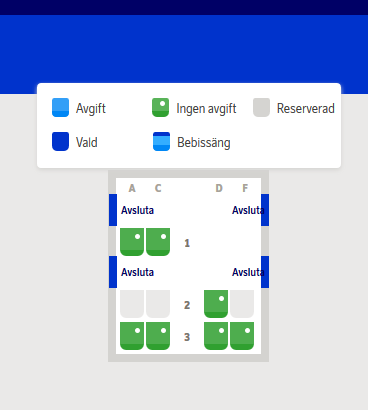Click the Vald legend swatch
The height and width of the screenshot is (410, 368).
click(x=60, y=141)
